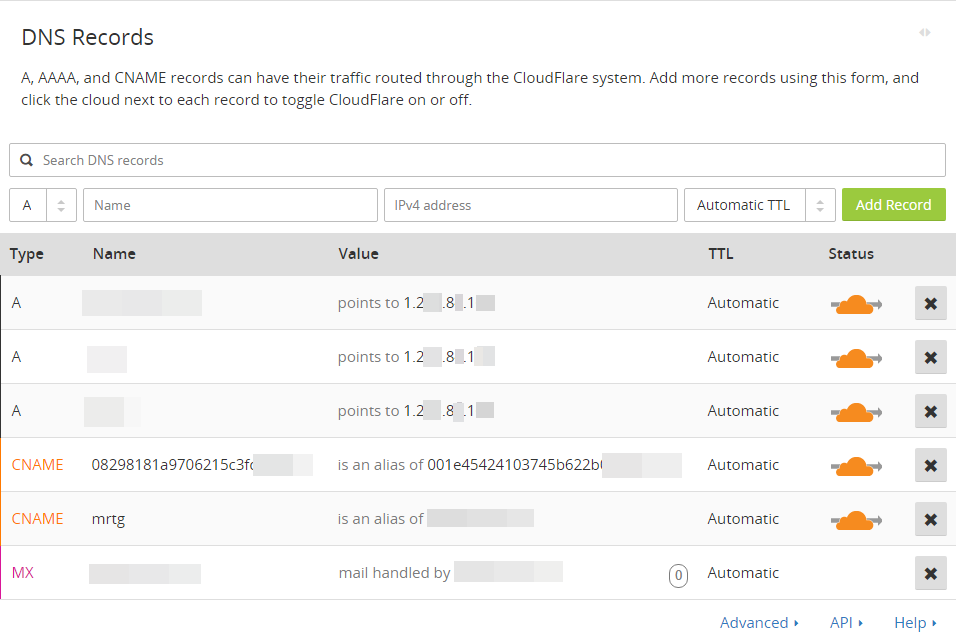
Task: Delete the third A record
Action: [930, 411]
